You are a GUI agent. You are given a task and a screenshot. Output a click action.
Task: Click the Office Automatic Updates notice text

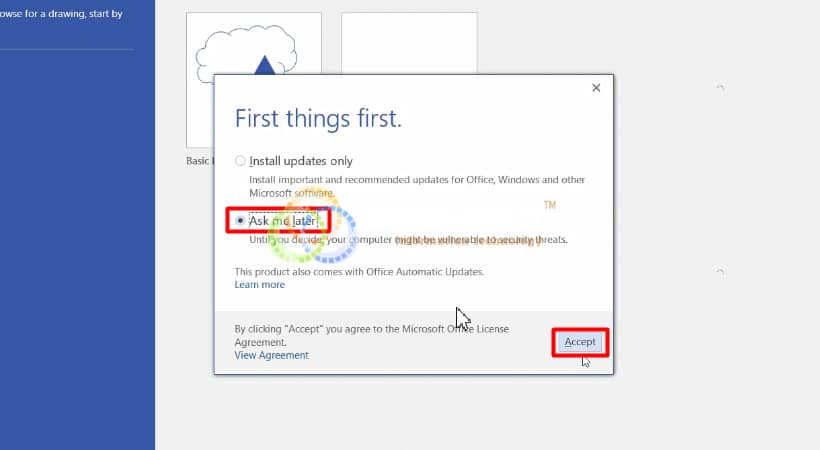[359, 272]
